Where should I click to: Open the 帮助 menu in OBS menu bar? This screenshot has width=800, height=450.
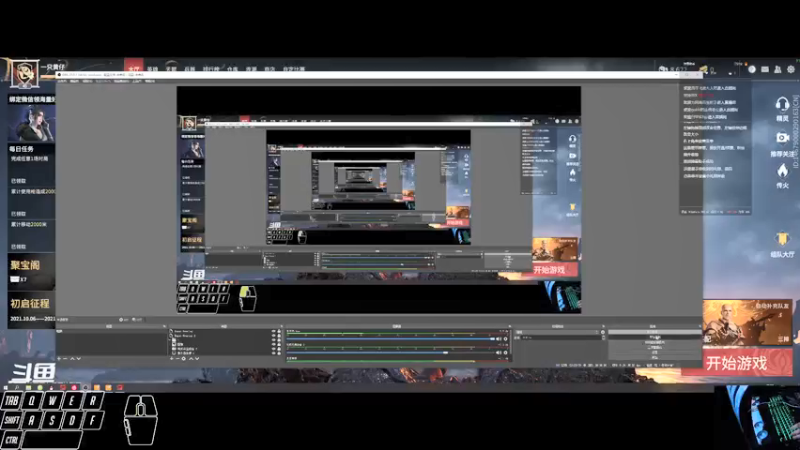(x=149, y=81)
